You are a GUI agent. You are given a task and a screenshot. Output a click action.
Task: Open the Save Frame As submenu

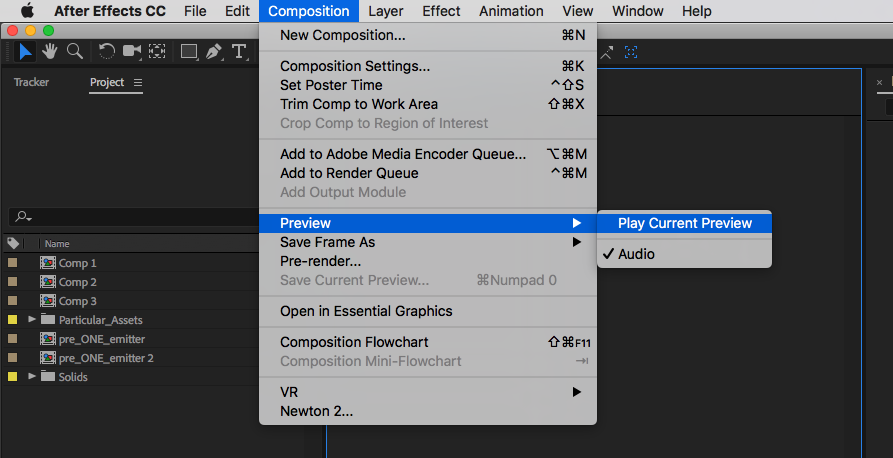click(428, 242)
